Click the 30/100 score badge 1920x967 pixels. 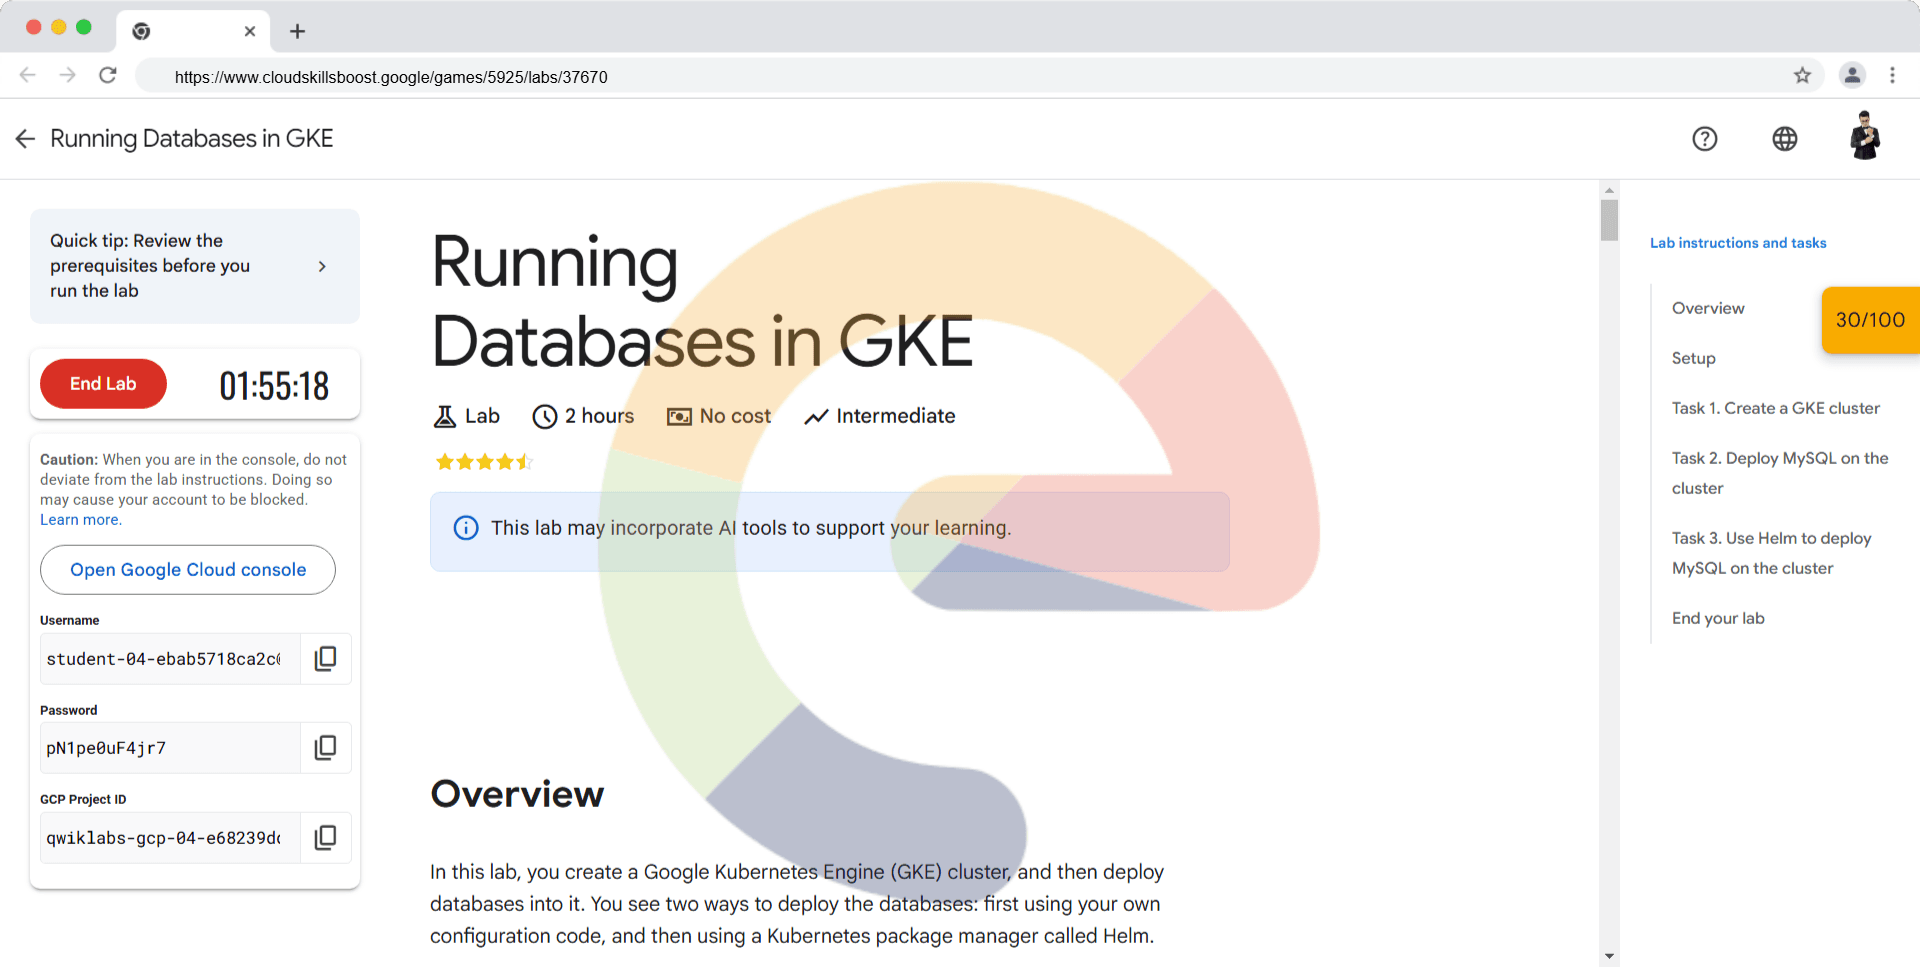point(1869,320)
